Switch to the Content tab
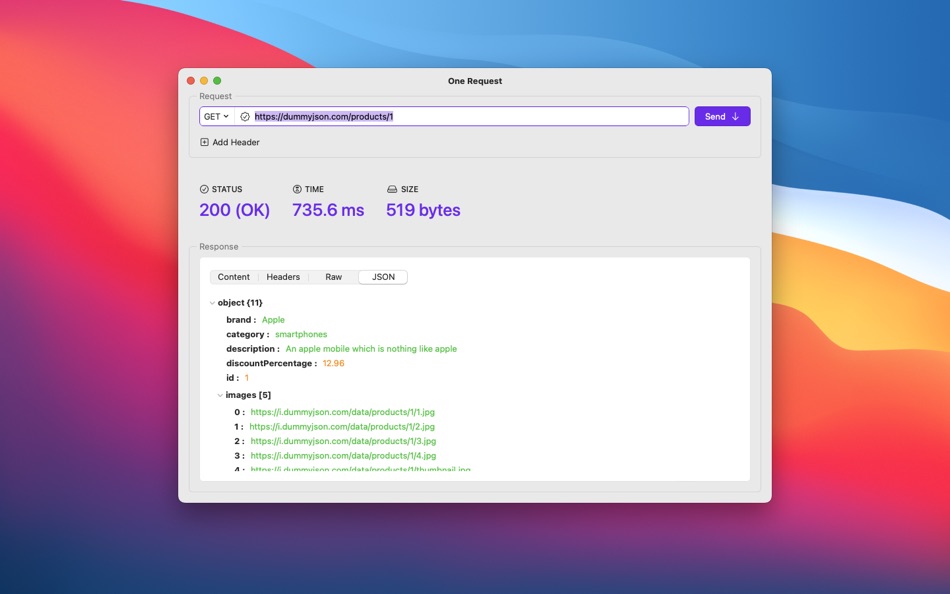950x594 pixels. pyautogui.click(x=233, y=277)
